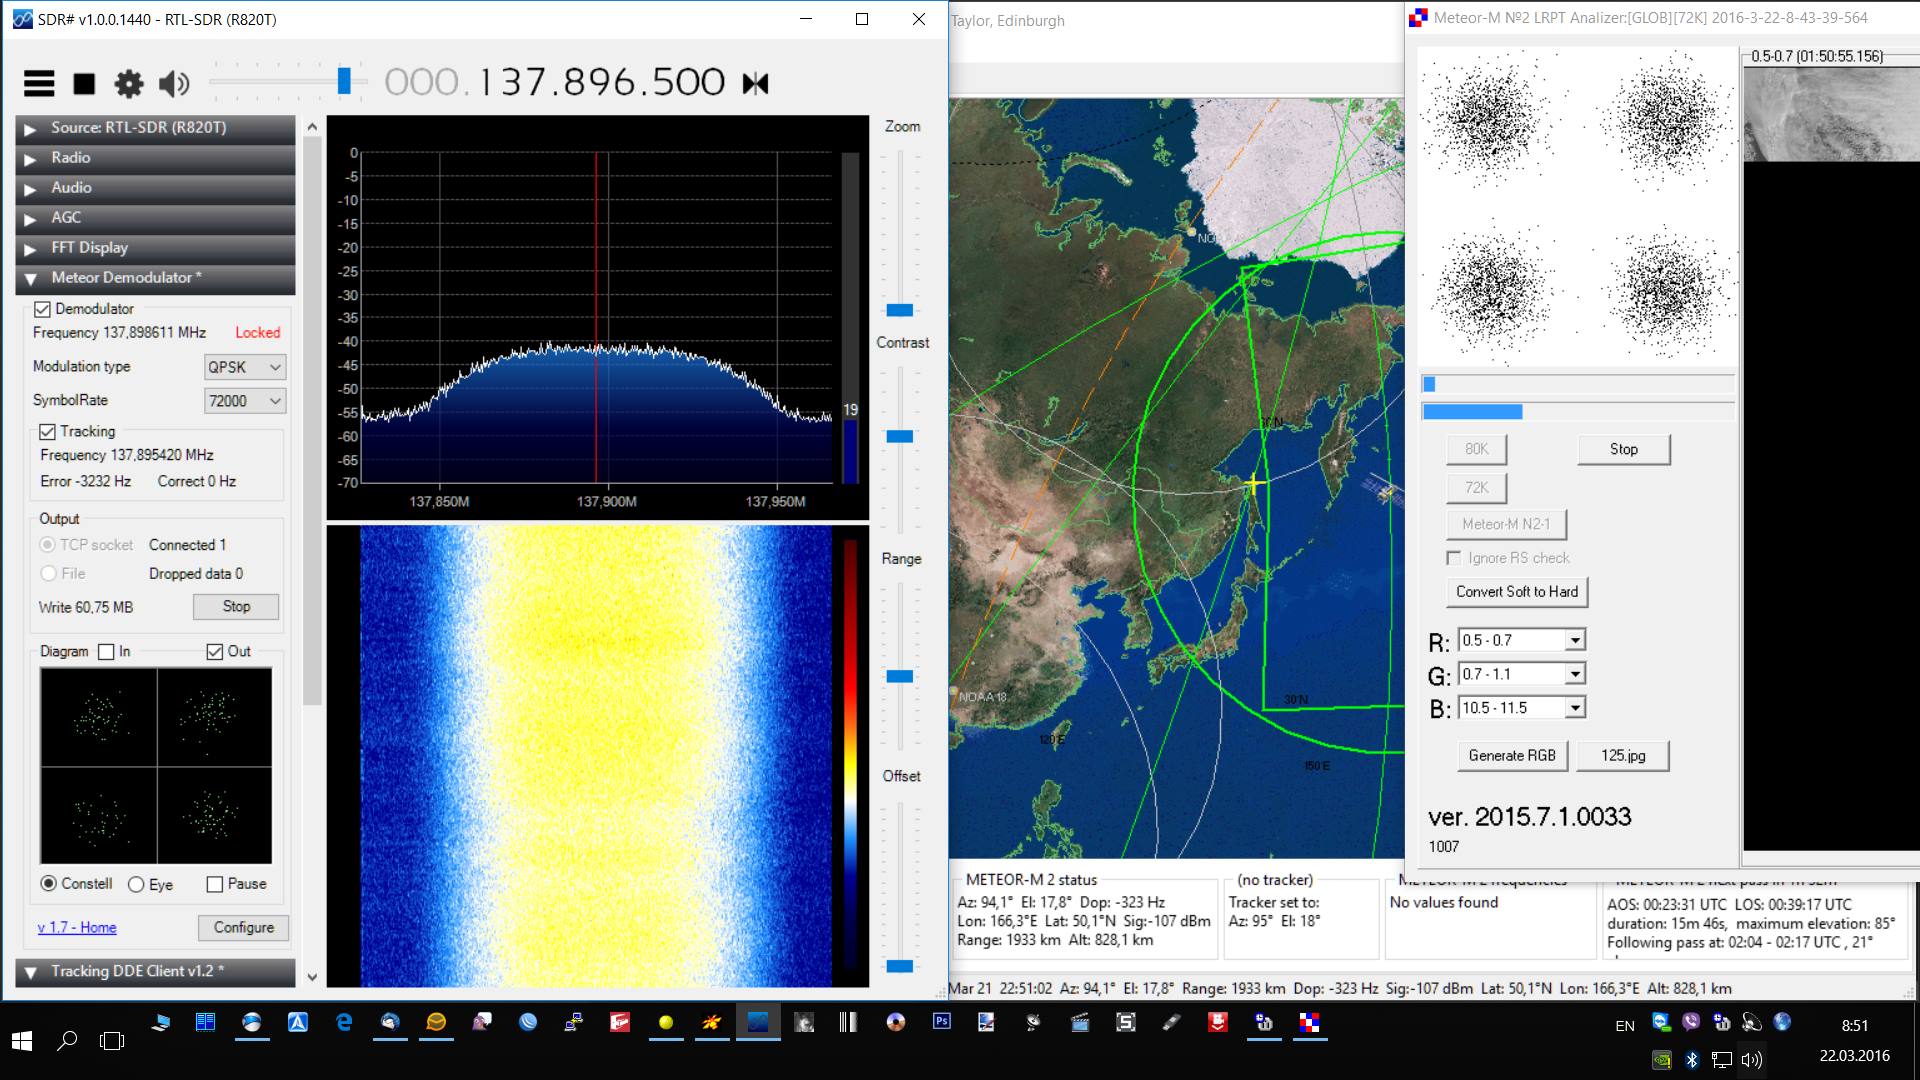Screen dimensions: 1920x1080
Task: Select the Constell radio button
Action: point(48,884)
